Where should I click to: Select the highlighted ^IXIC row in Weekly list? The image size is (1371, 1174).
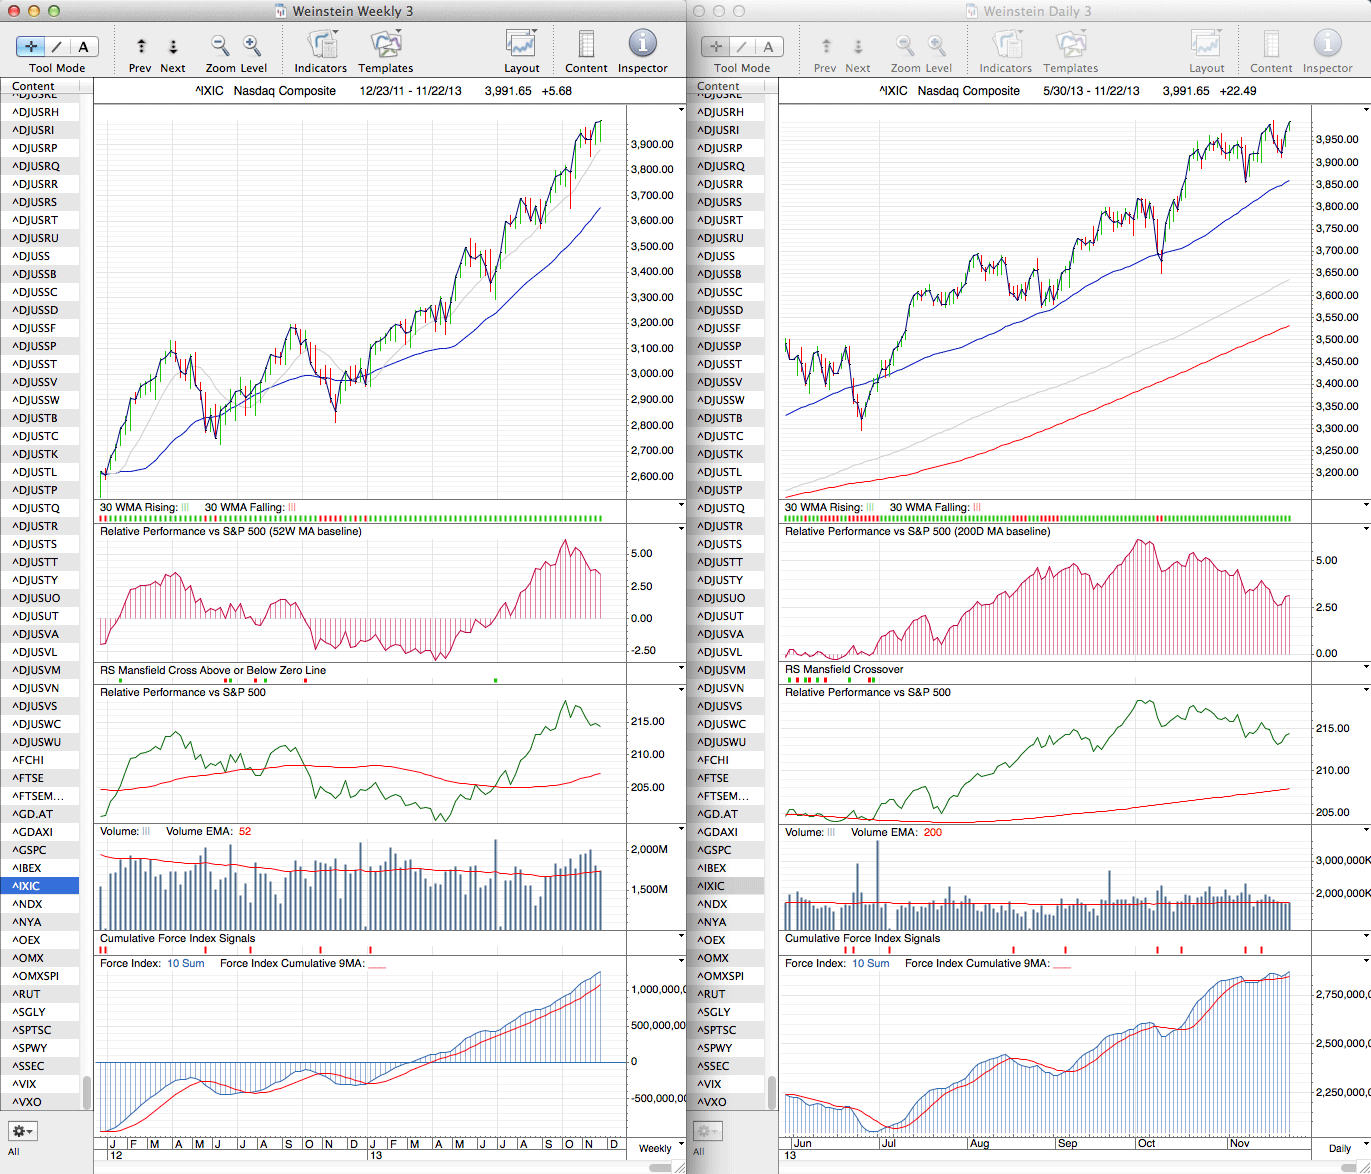point(40,886)
